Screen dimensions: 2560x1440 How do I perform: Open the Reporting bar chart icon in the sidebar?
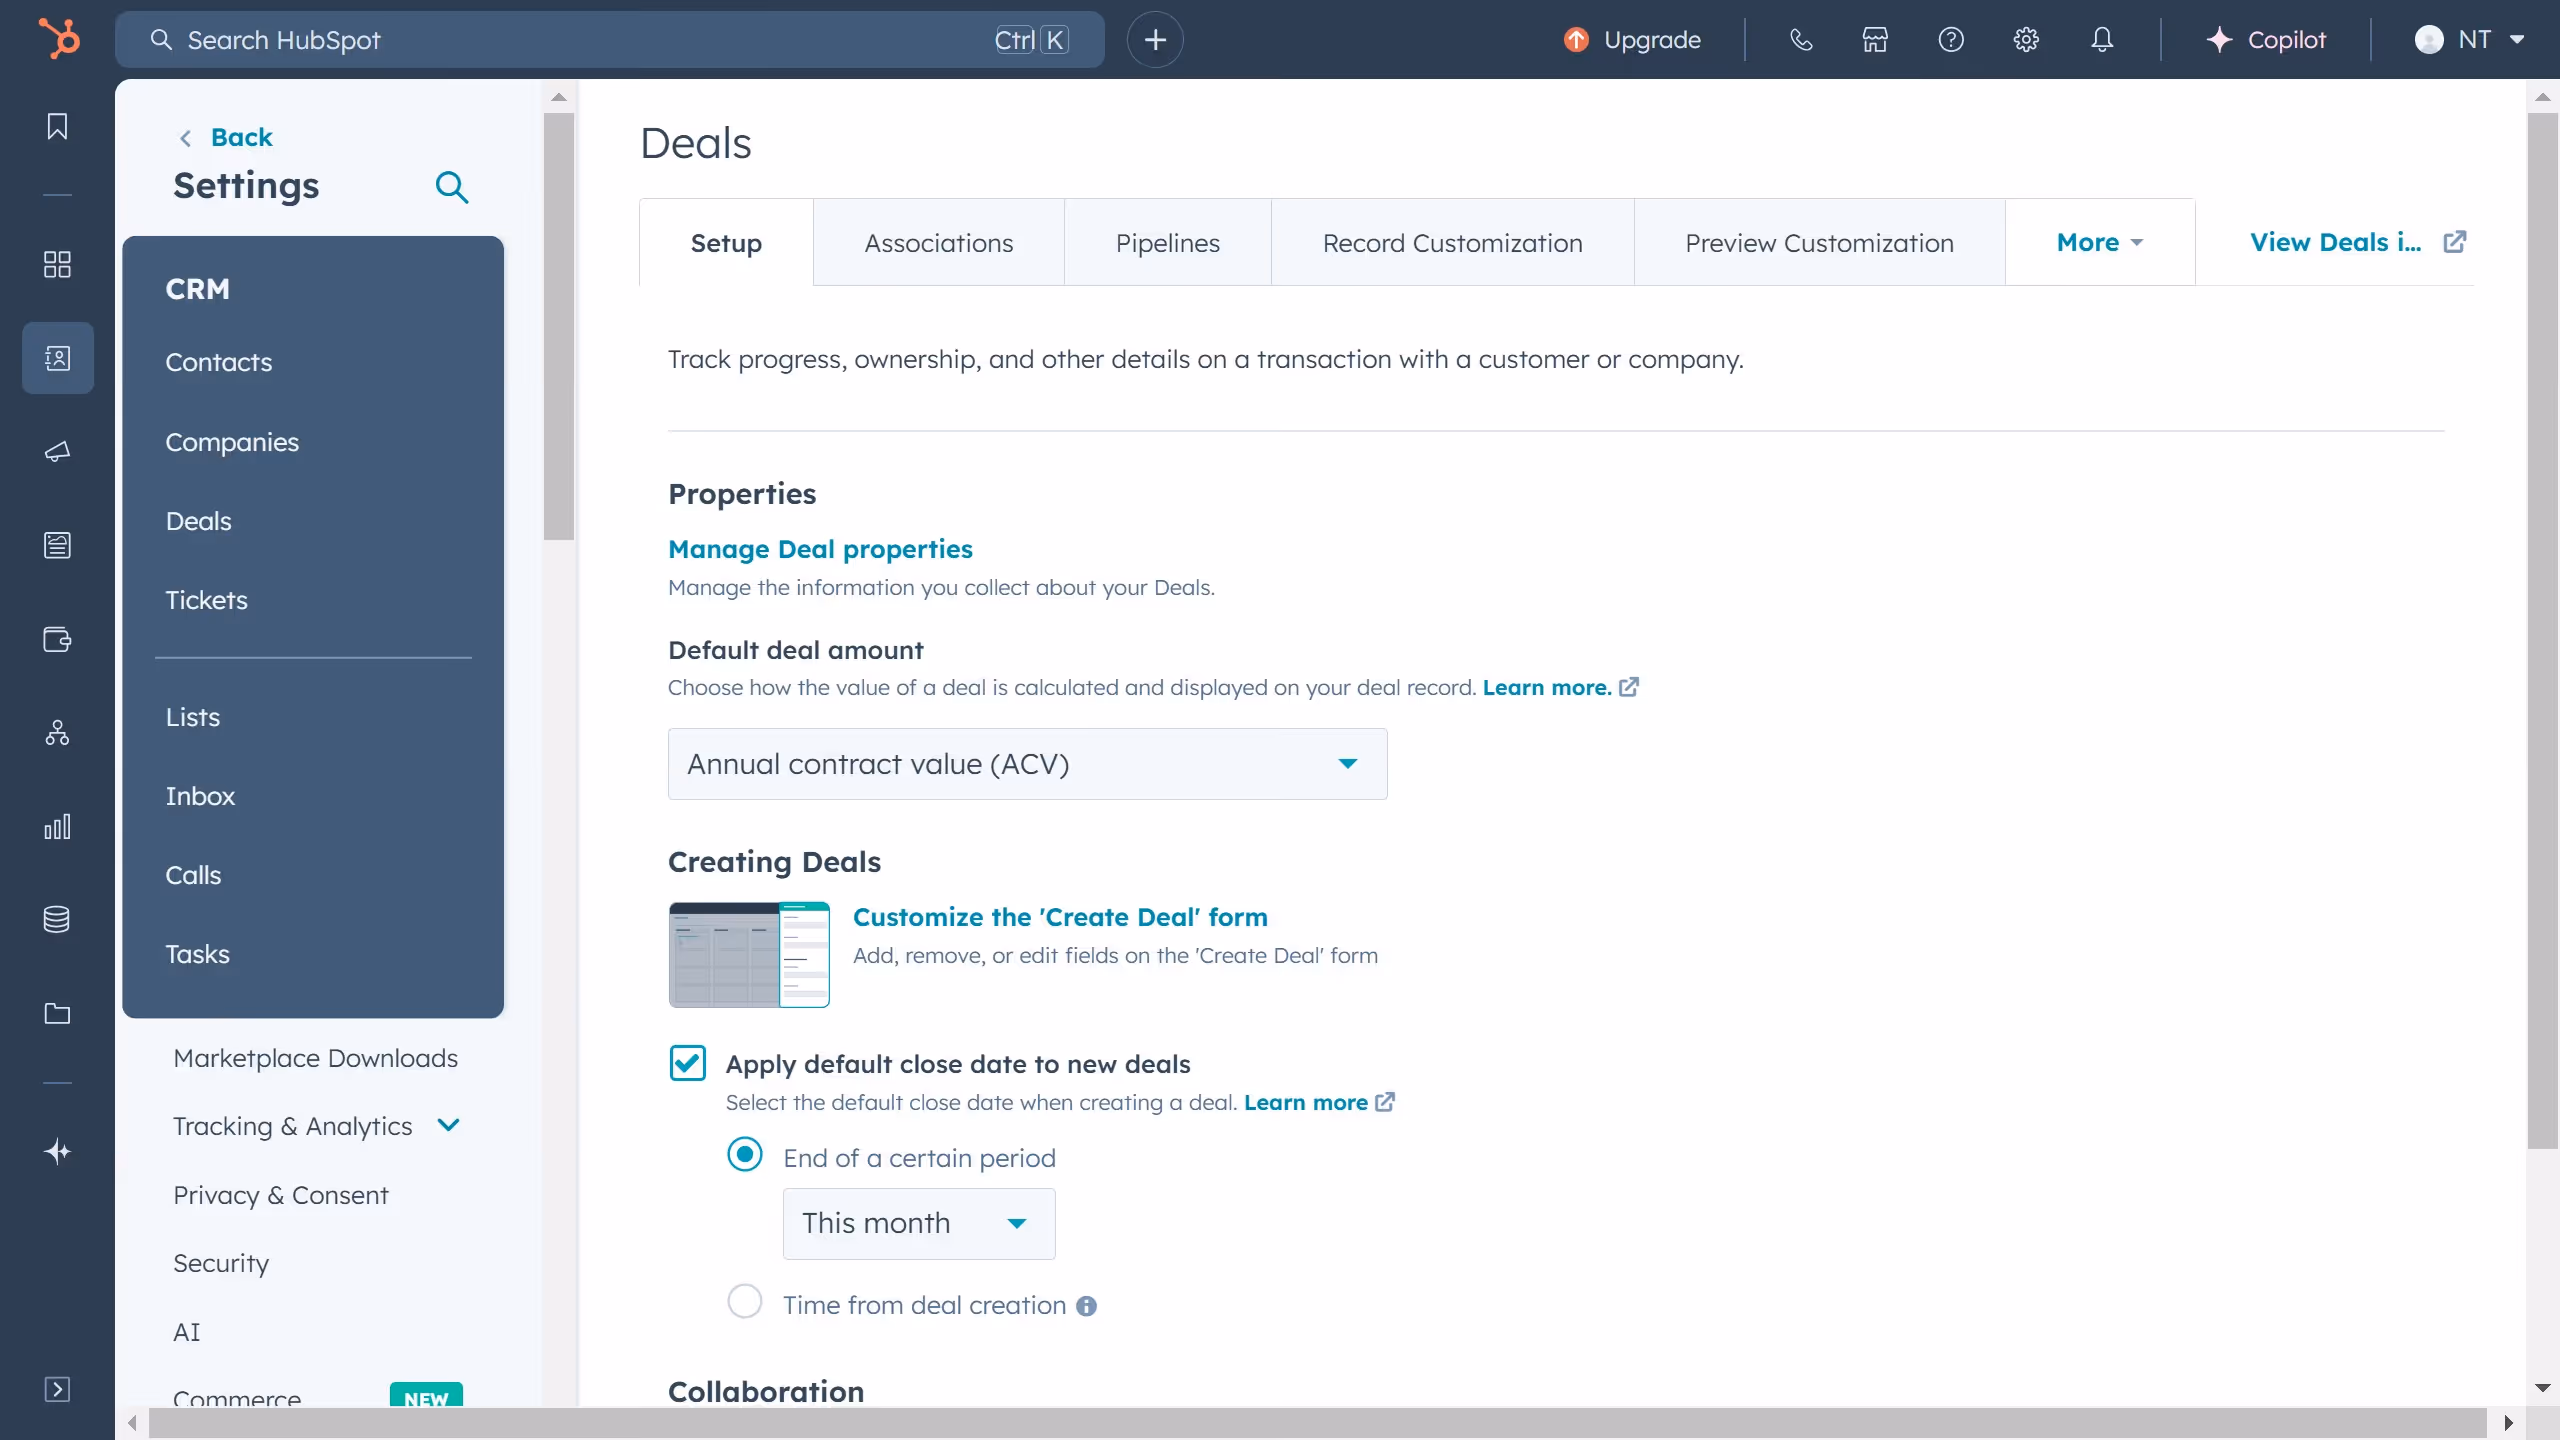click(57, 826)
